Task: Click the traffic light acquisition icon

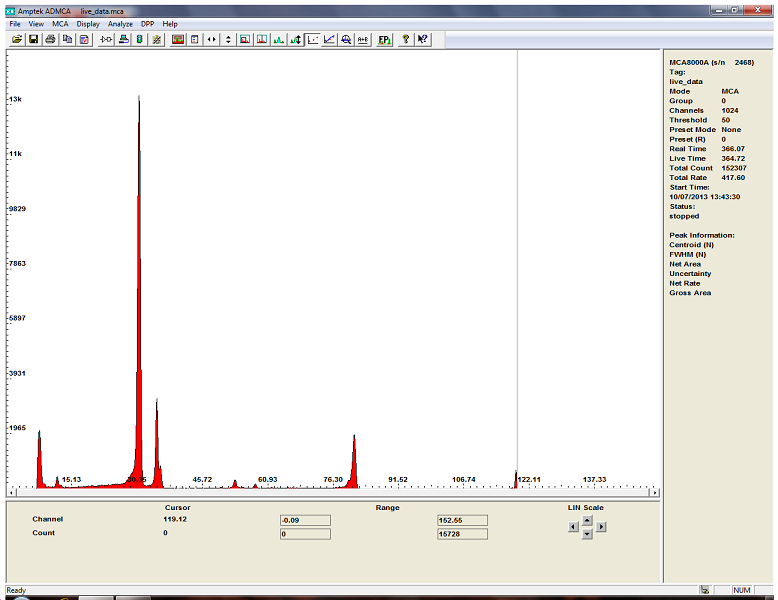Action: pyautogui.click(x=140, y=39)
